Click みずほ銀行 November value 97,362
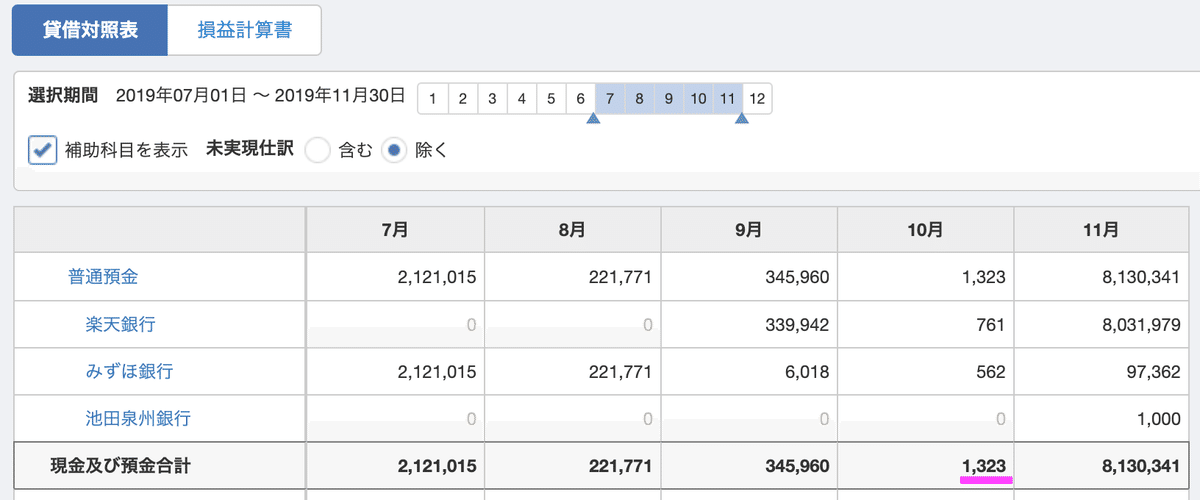 click(1152, 371)
